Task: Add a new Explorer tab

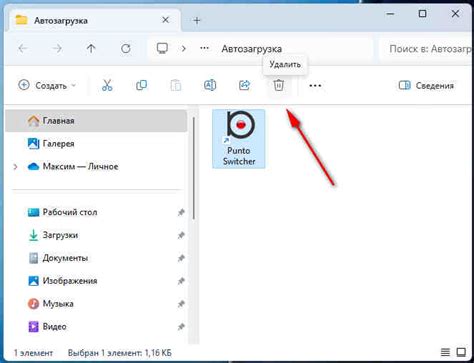Action: pos(197,21)
